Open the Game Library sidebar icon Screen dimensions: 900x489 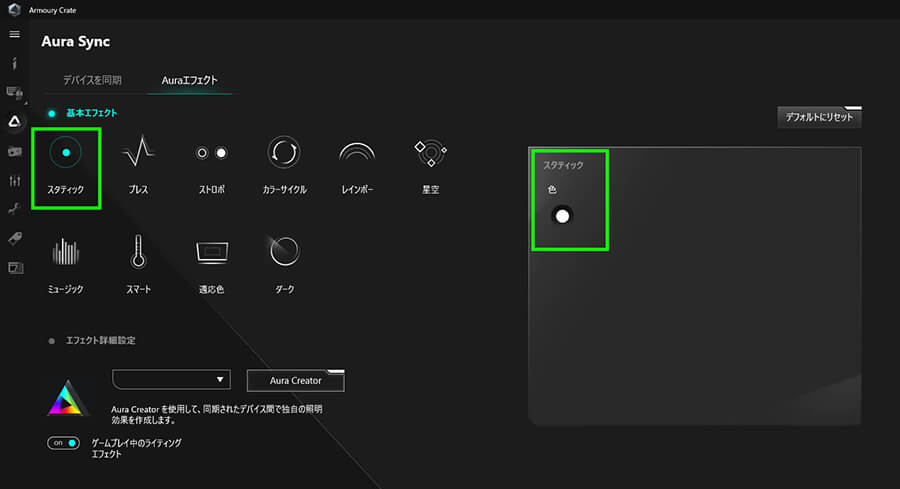(14, 152)
